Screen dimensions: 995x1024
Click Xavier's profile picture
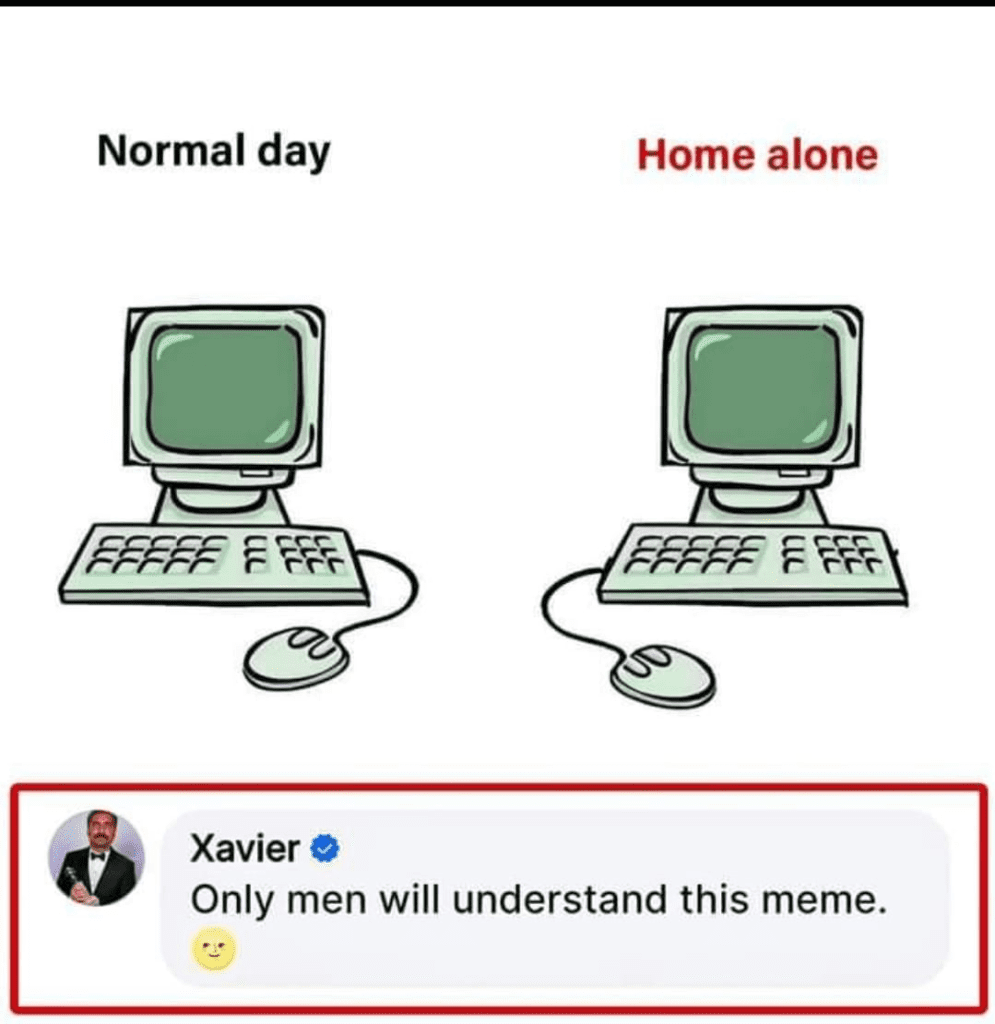(97, 857)
